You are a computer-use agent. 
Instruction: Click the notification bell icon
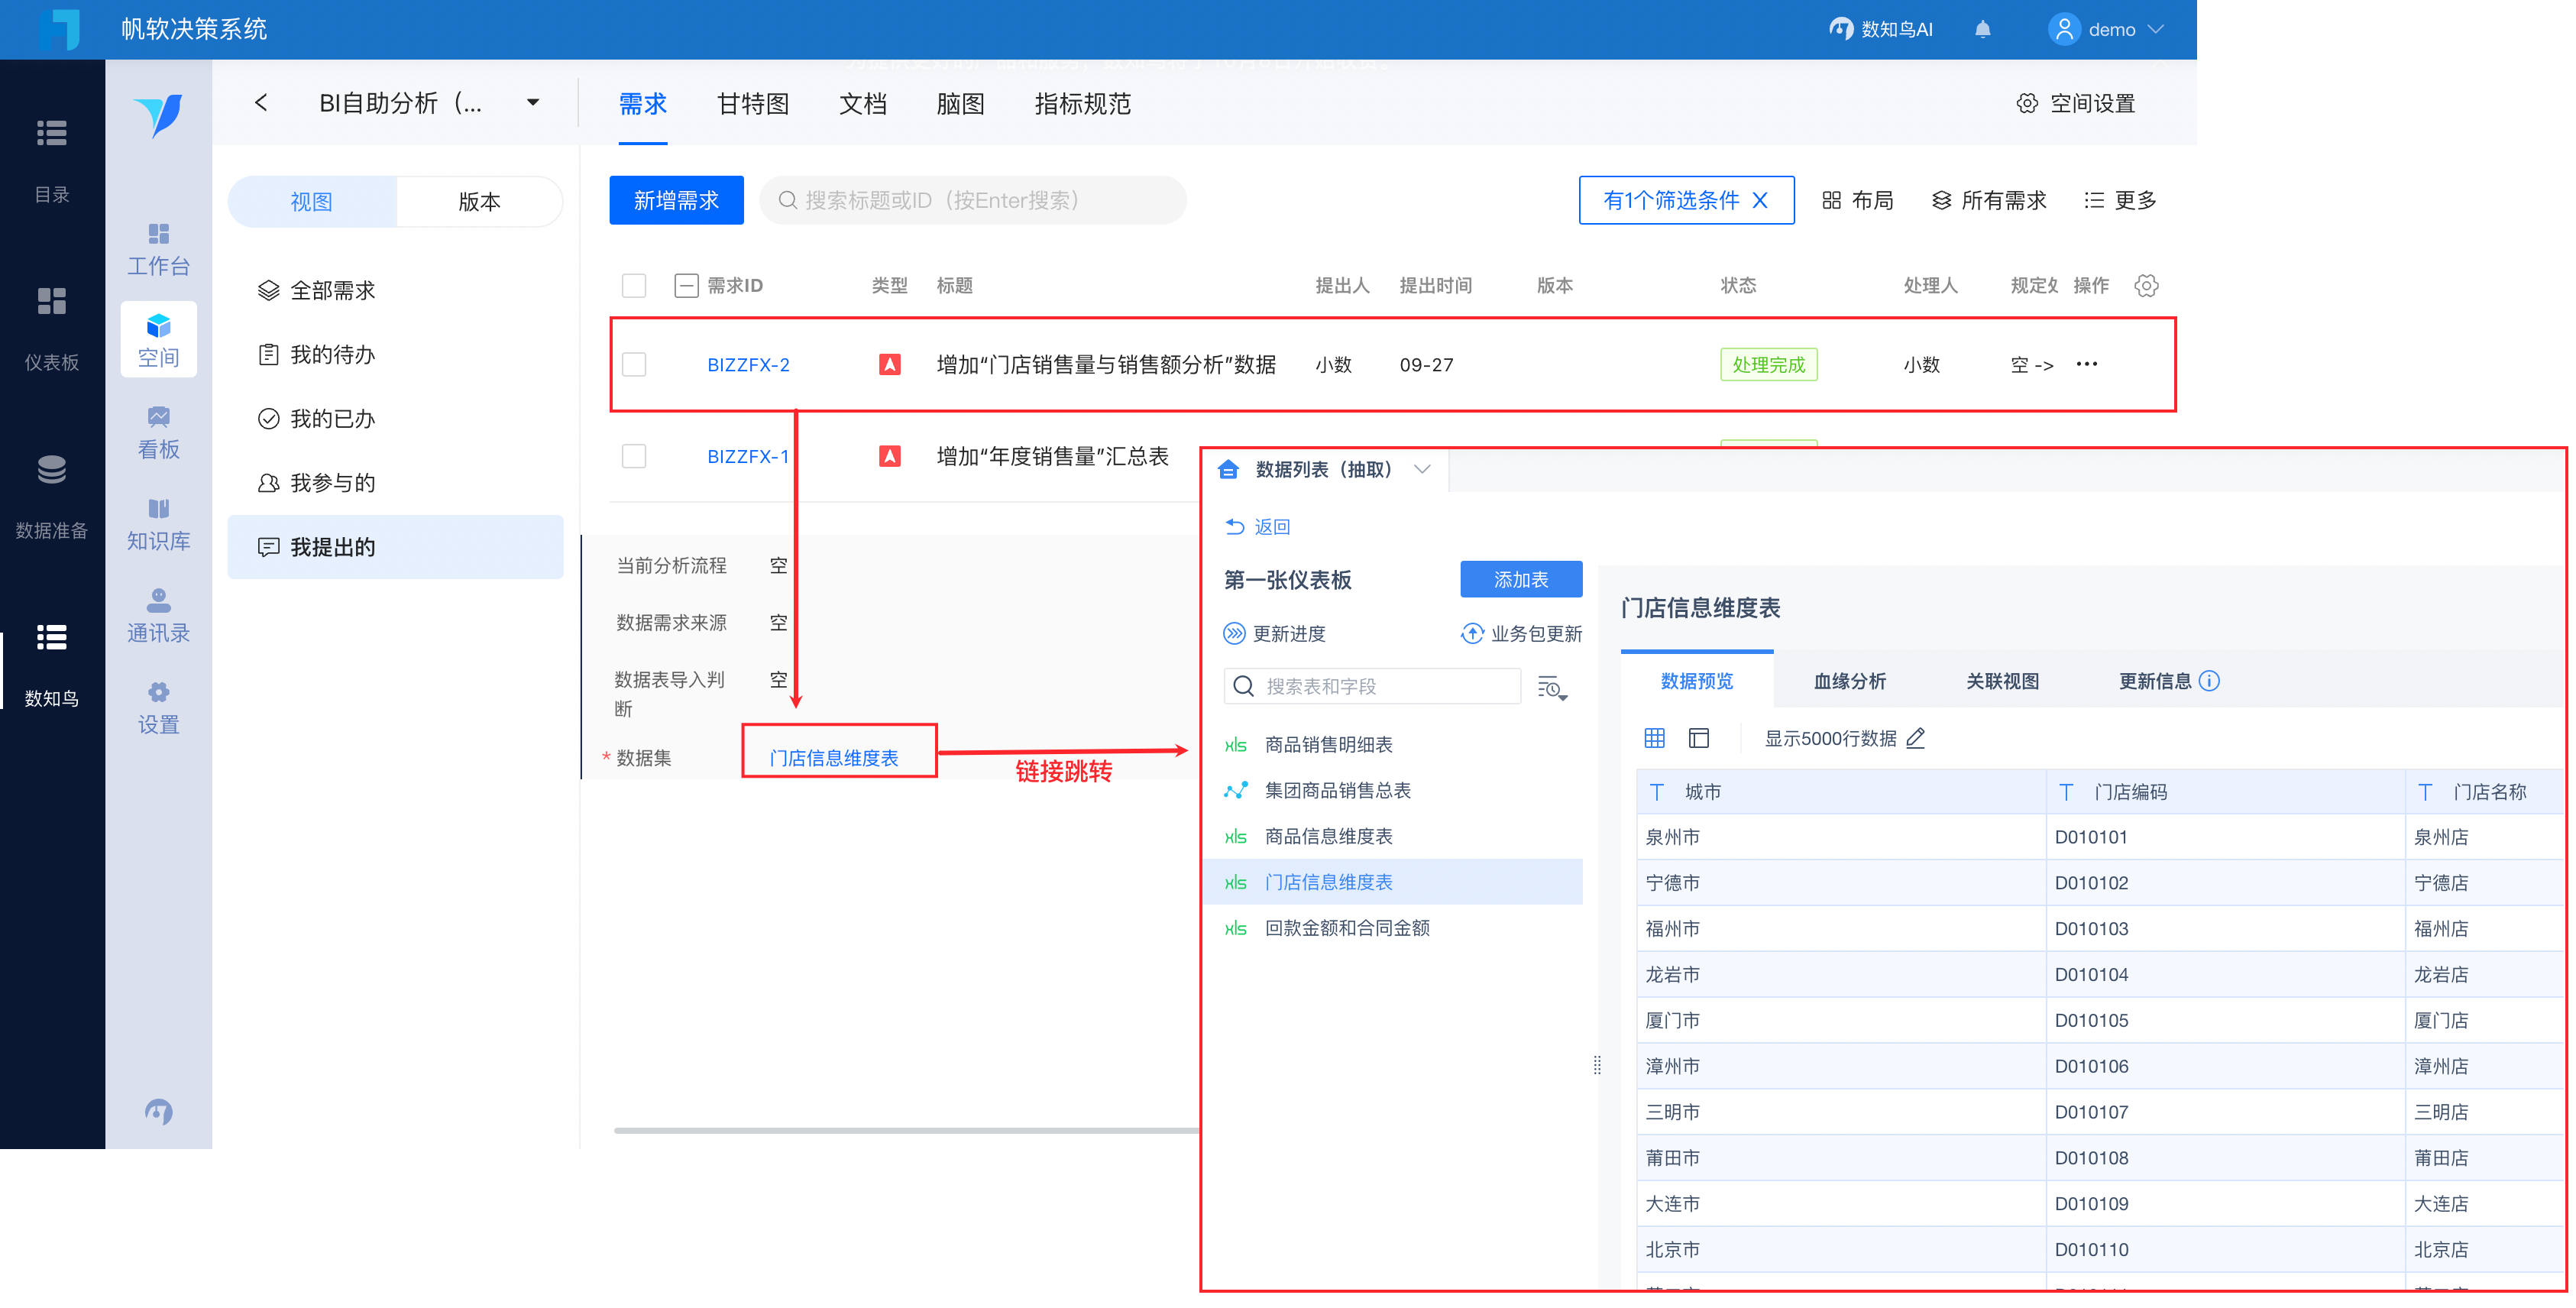pos(1982,29)
